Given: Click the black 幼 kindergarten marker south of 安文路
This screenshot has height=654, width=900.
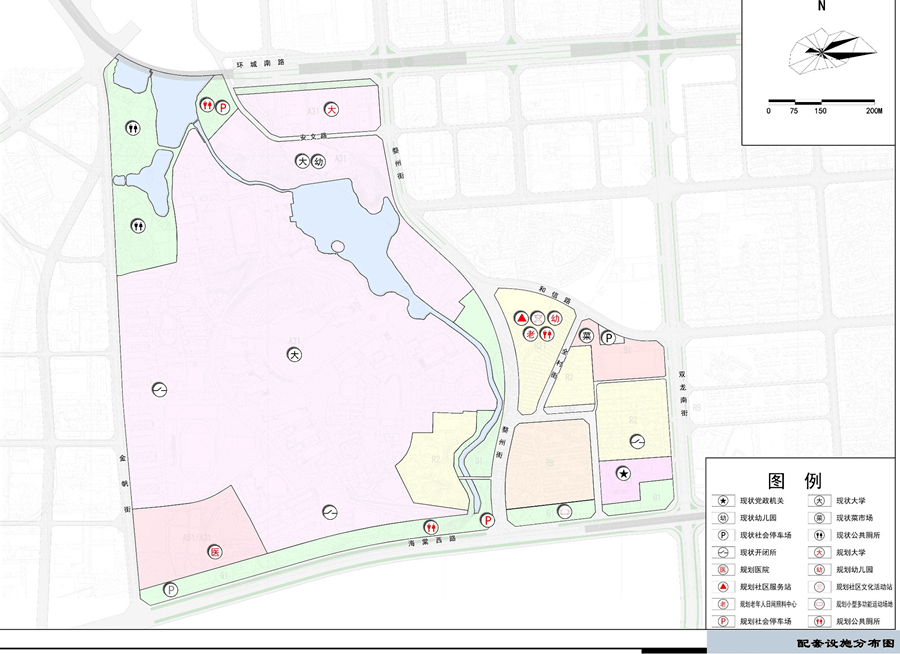Looking at the screenshot, I should pos(318,161).
